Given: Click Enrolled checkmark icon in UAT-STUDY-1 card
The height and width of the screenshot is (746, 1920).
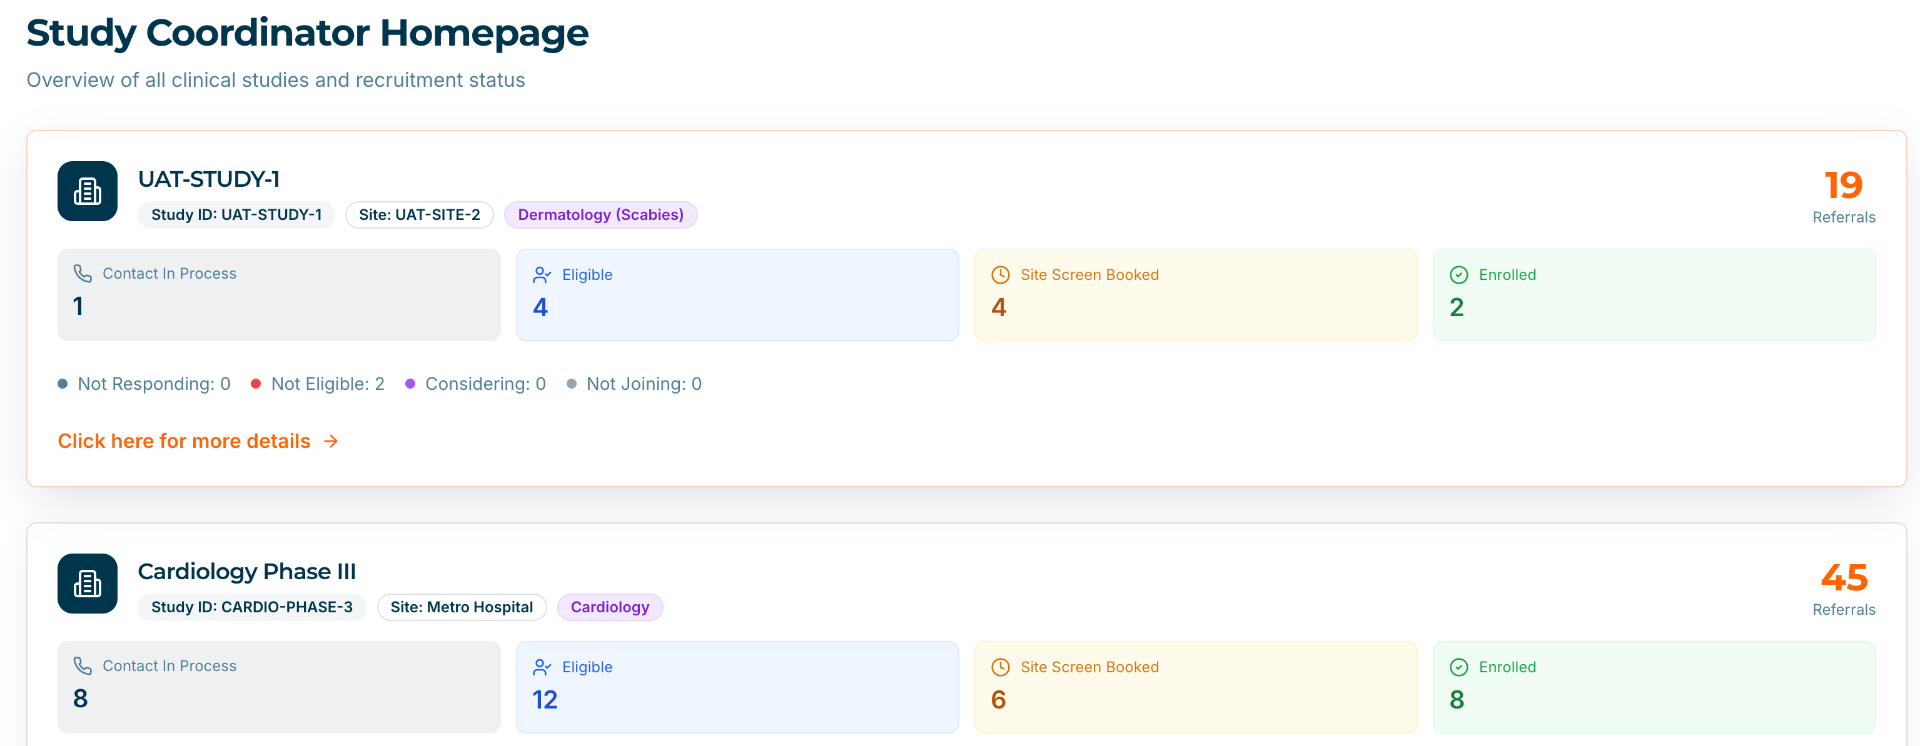Looking at the screenshot, I should coord(1459,275).
